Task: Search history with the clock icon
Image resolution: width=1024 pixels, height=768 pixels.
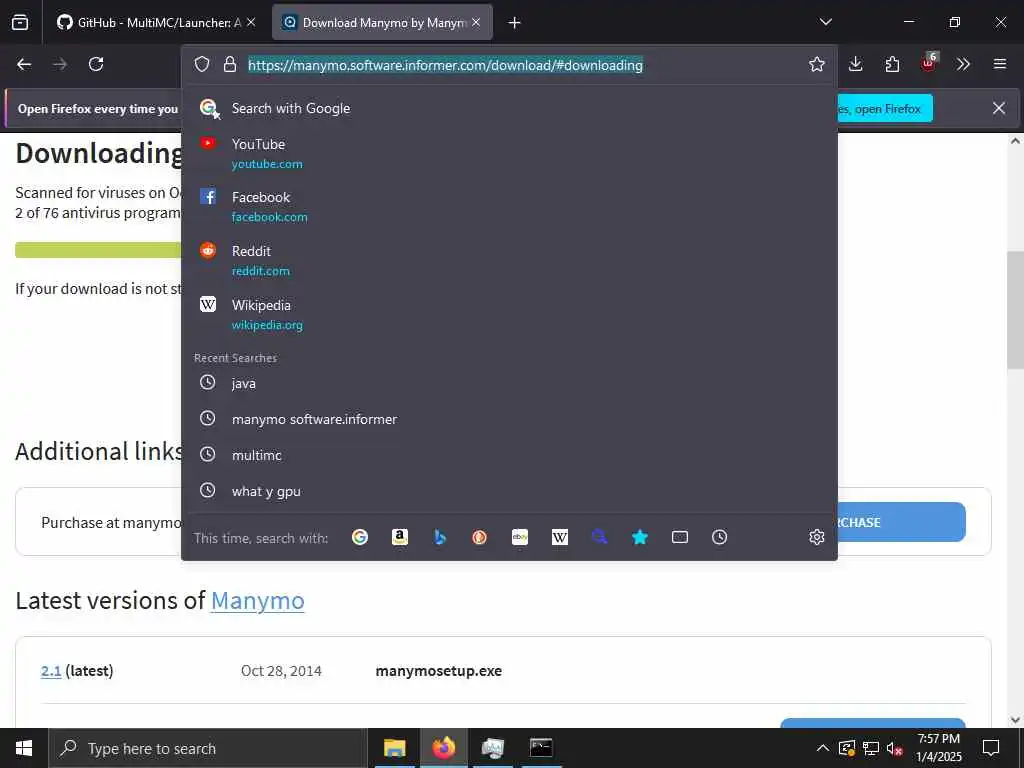Action: pos(720,537)
